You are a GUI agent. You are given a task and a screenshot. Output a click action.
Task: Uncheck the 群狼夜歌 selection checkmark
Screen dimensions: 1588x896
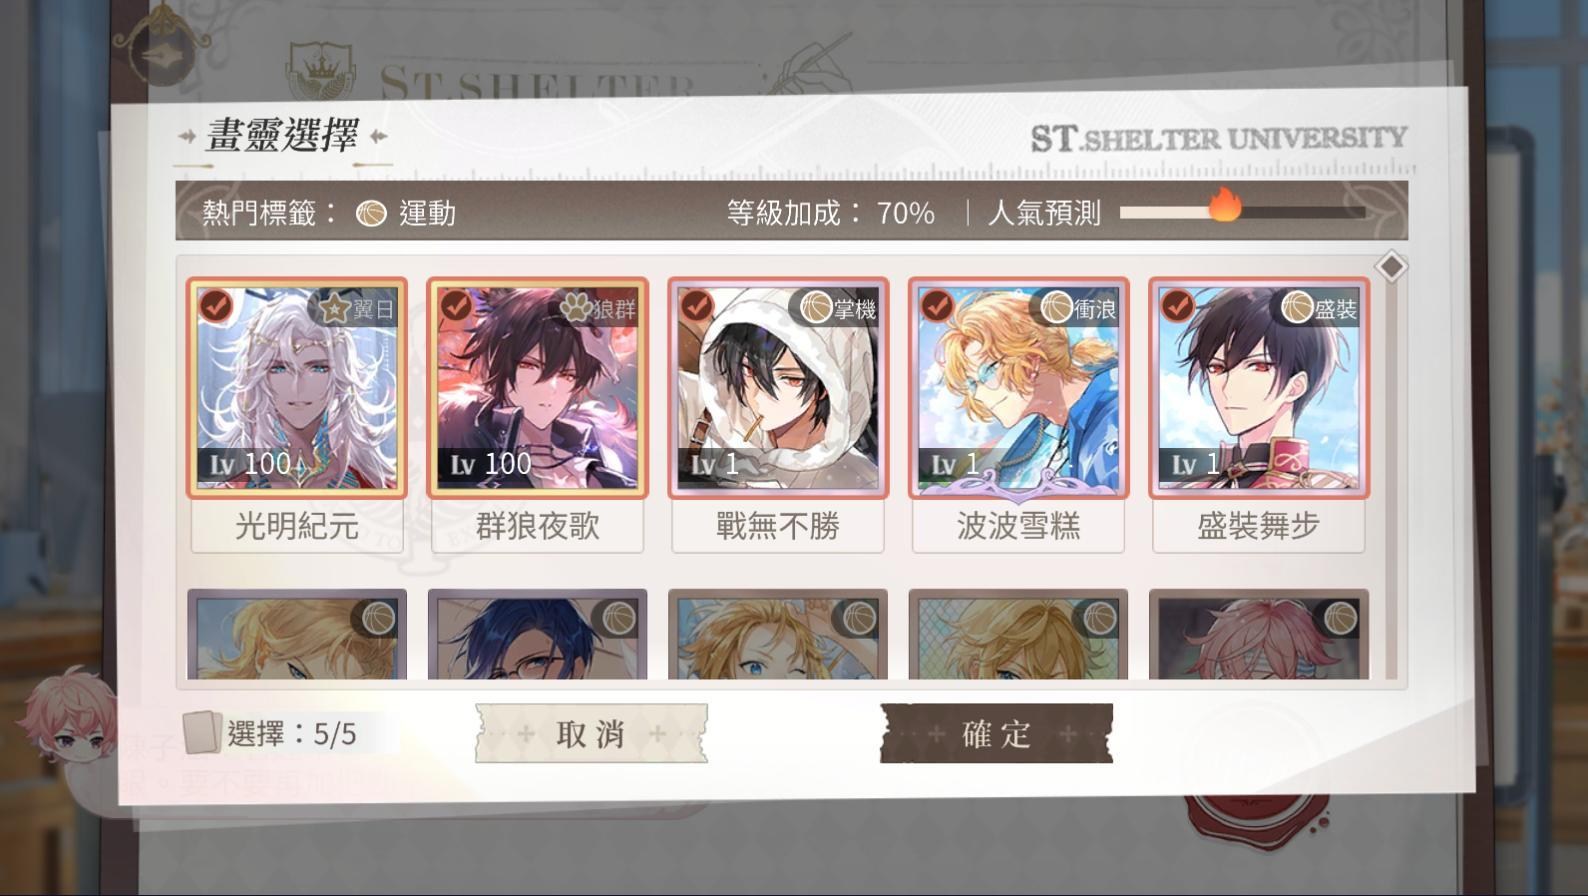click(x=456, y=305)
